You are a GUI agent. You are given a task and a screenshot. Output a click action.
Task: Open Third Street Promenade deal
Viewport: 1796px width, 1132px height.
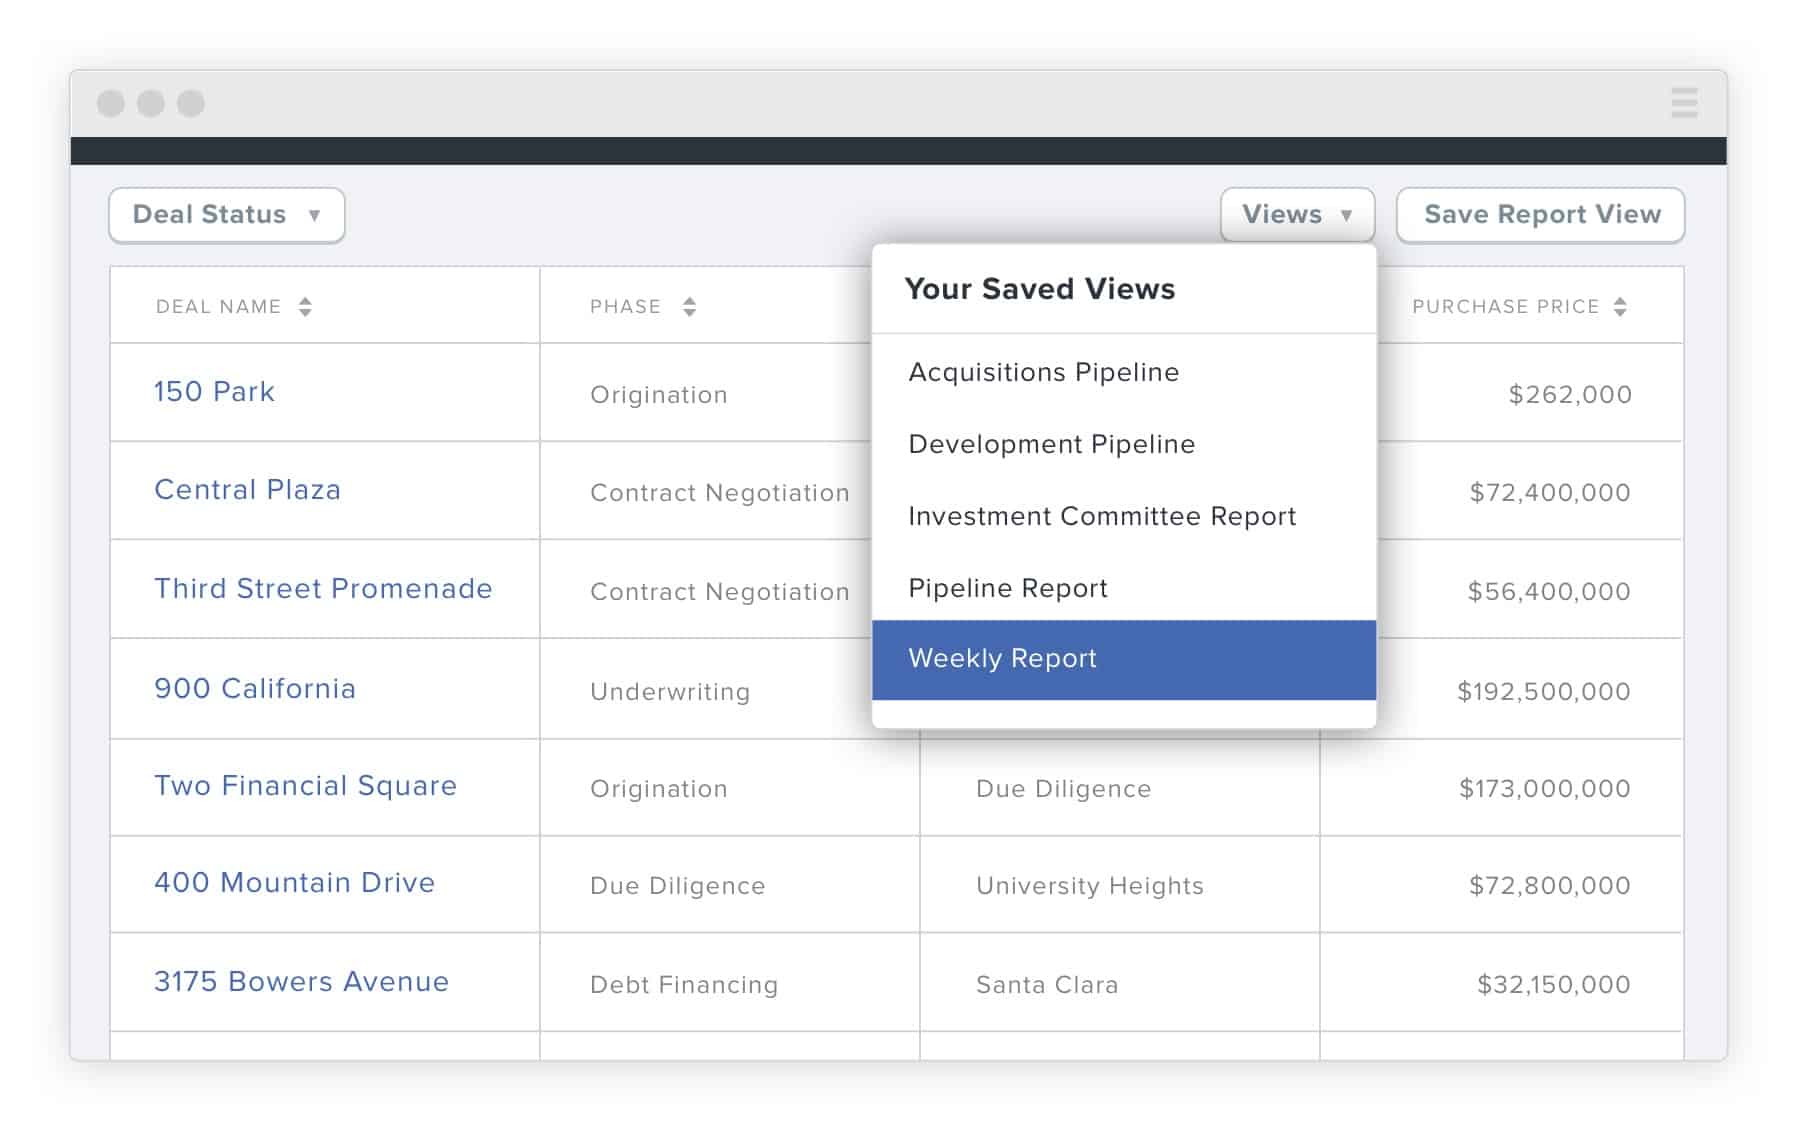pos(323,588)
